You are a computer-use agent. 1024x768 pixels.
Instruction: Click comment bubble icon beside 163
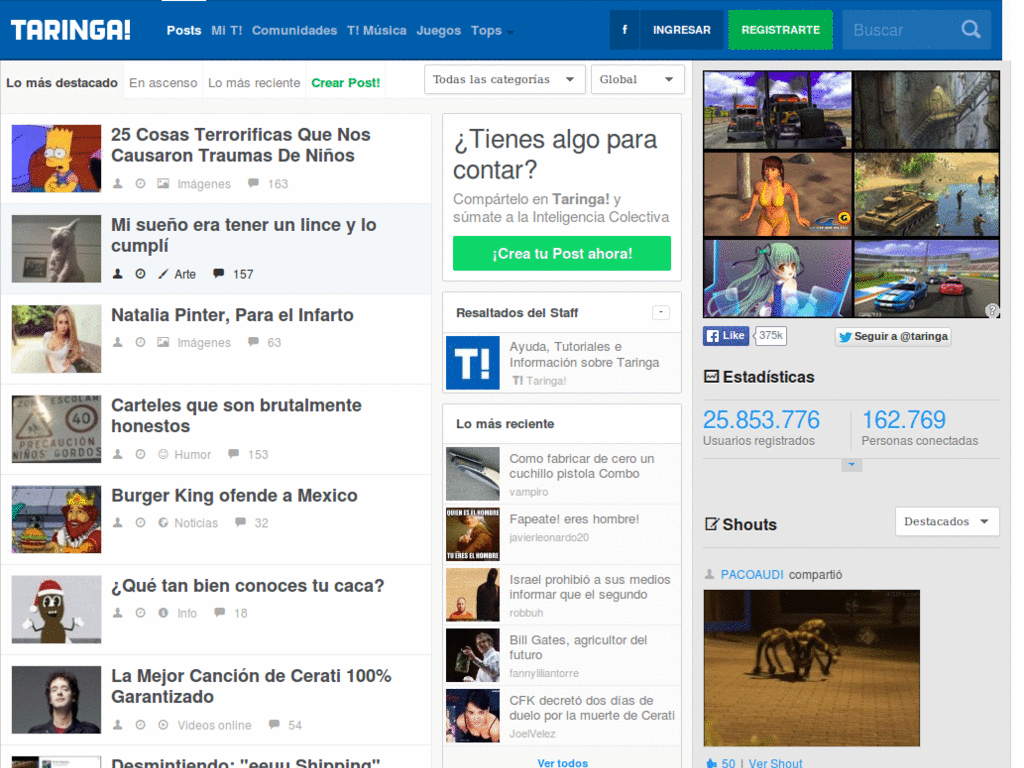click(253, 184)
